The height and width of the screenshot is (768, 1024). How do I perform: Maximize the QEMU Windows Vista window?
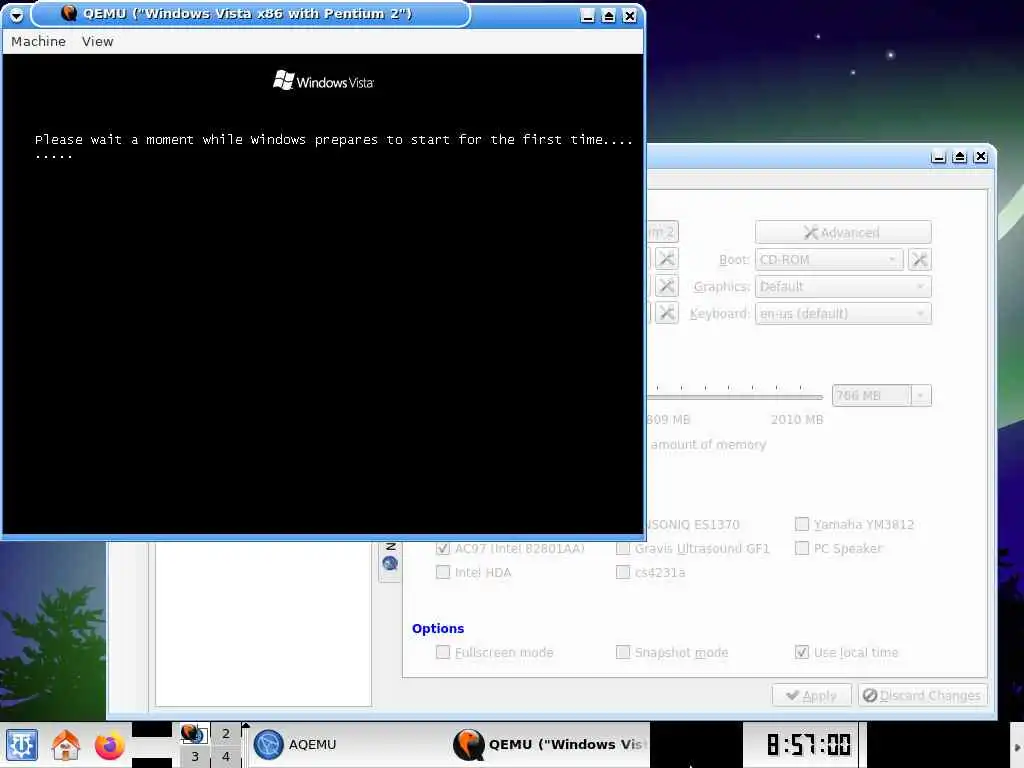coord(609,16)
